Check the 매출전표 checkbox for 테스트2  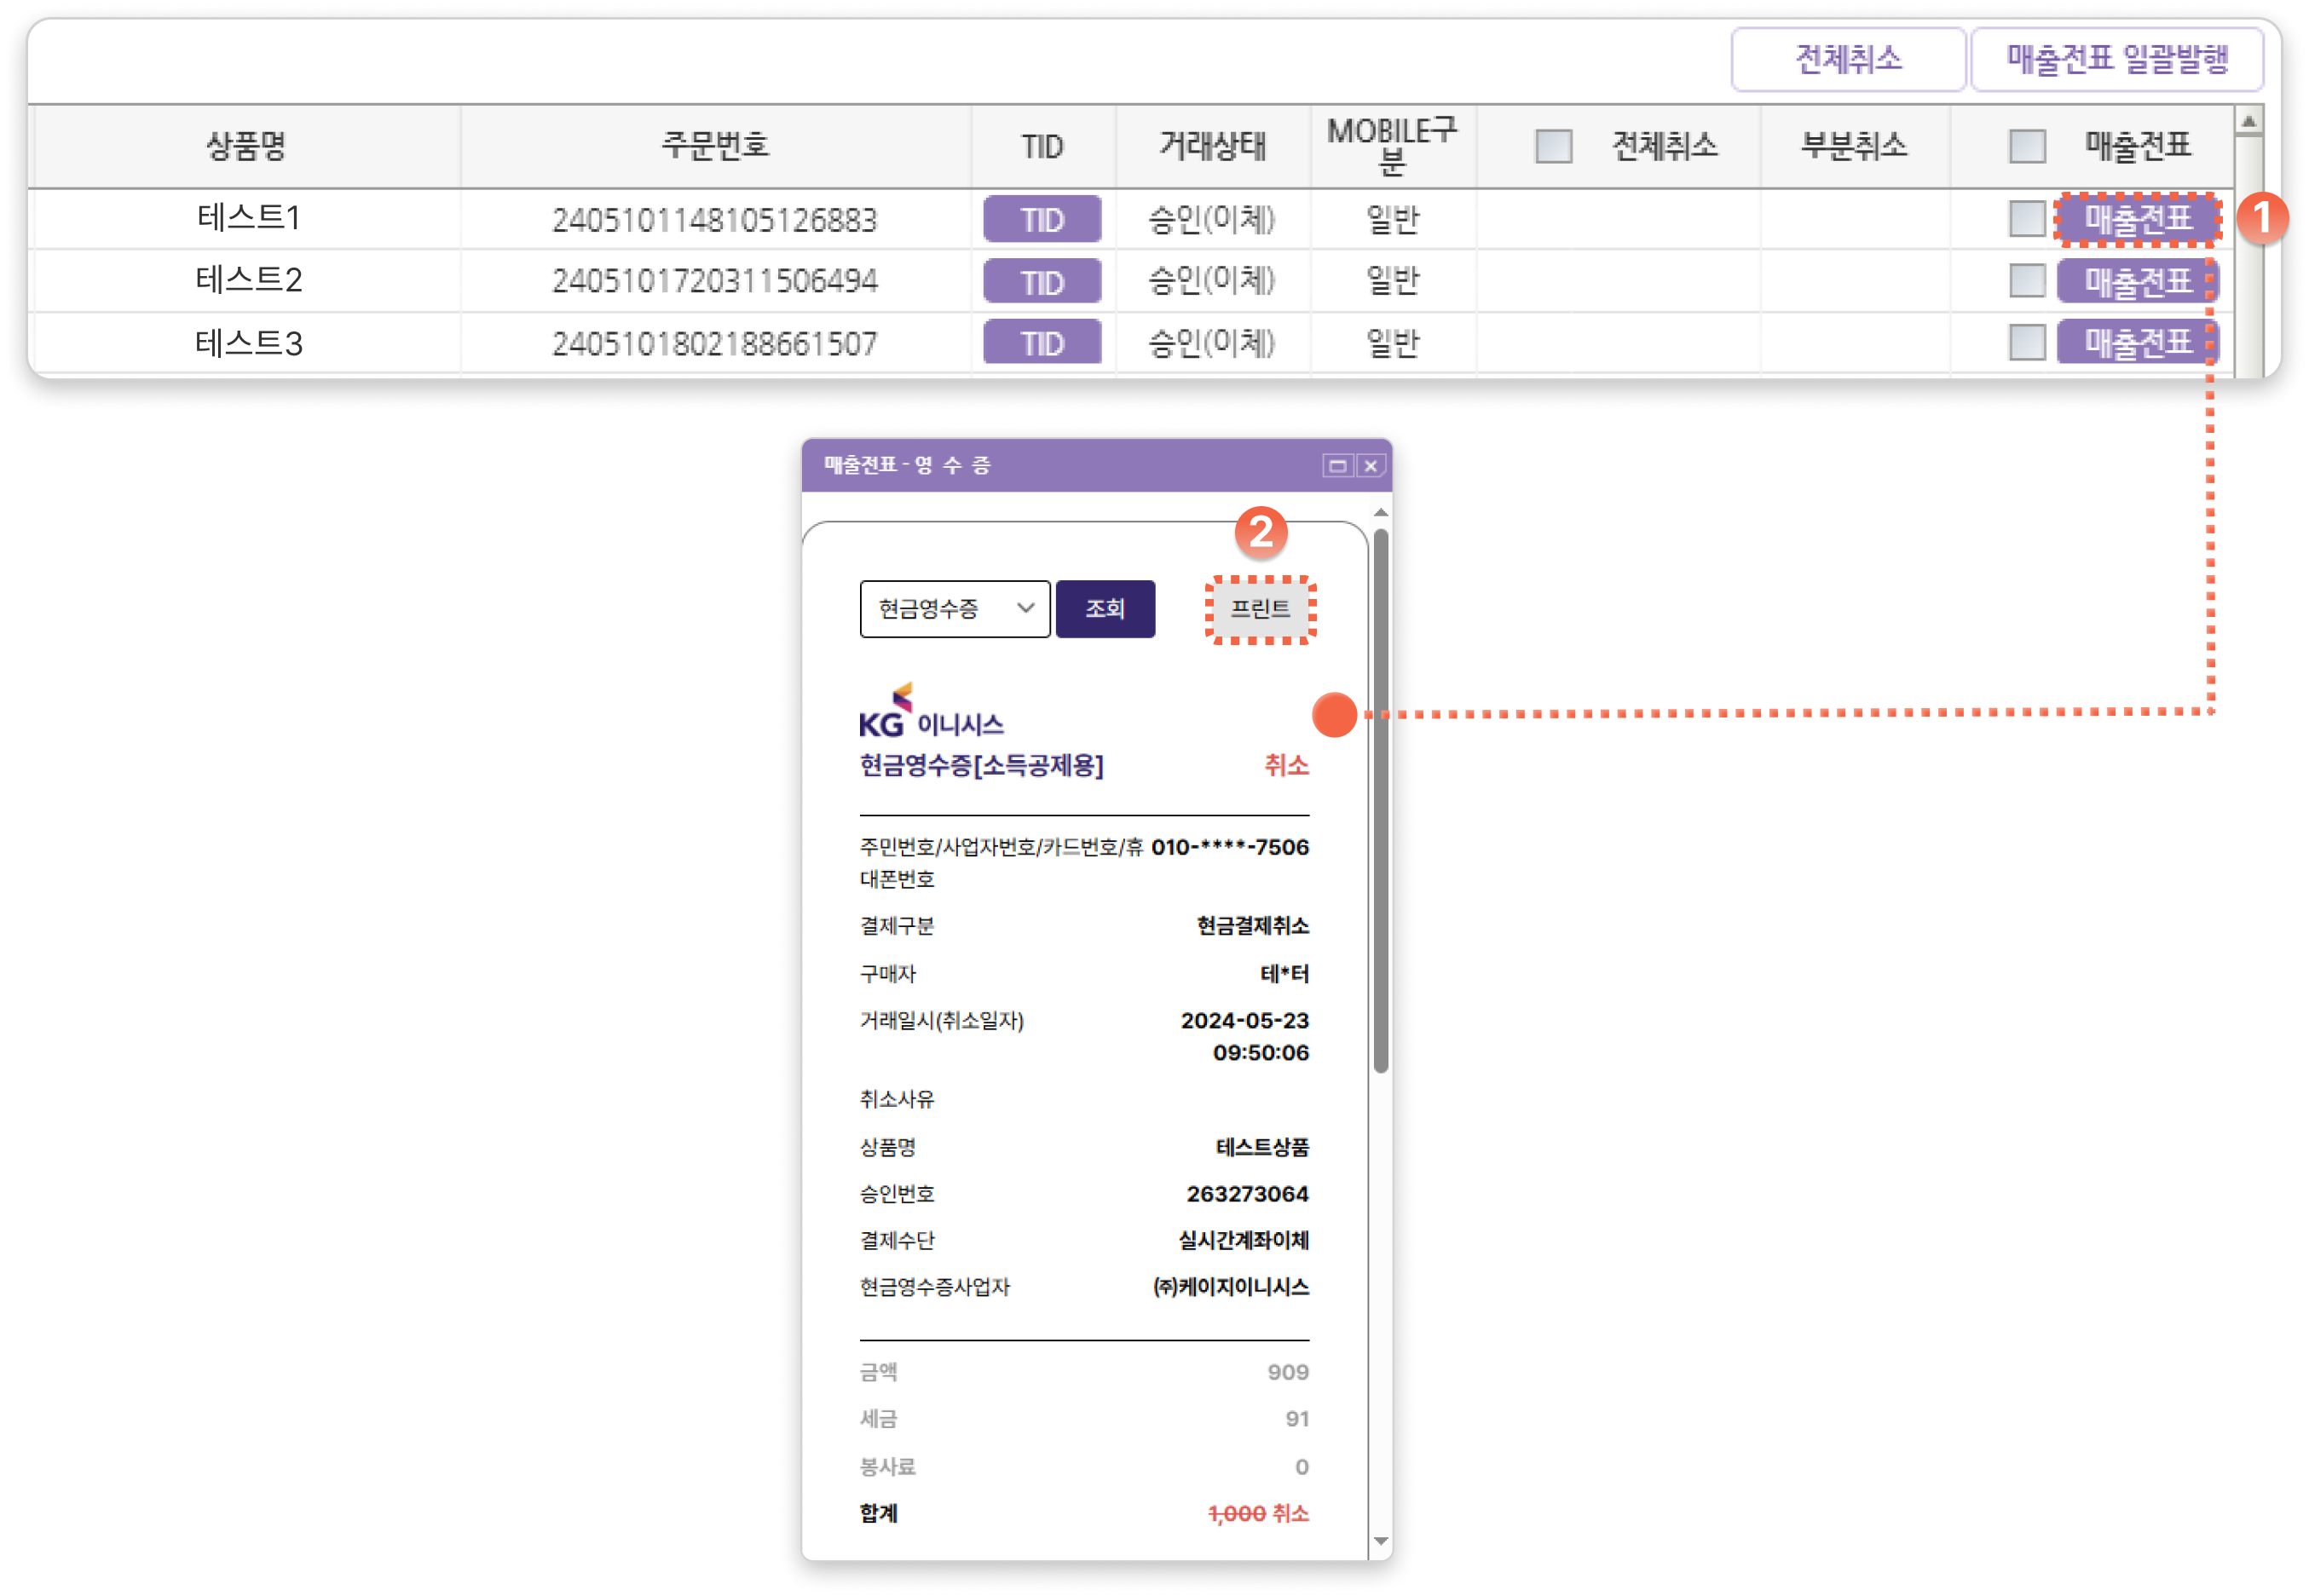coord(2027,281)
